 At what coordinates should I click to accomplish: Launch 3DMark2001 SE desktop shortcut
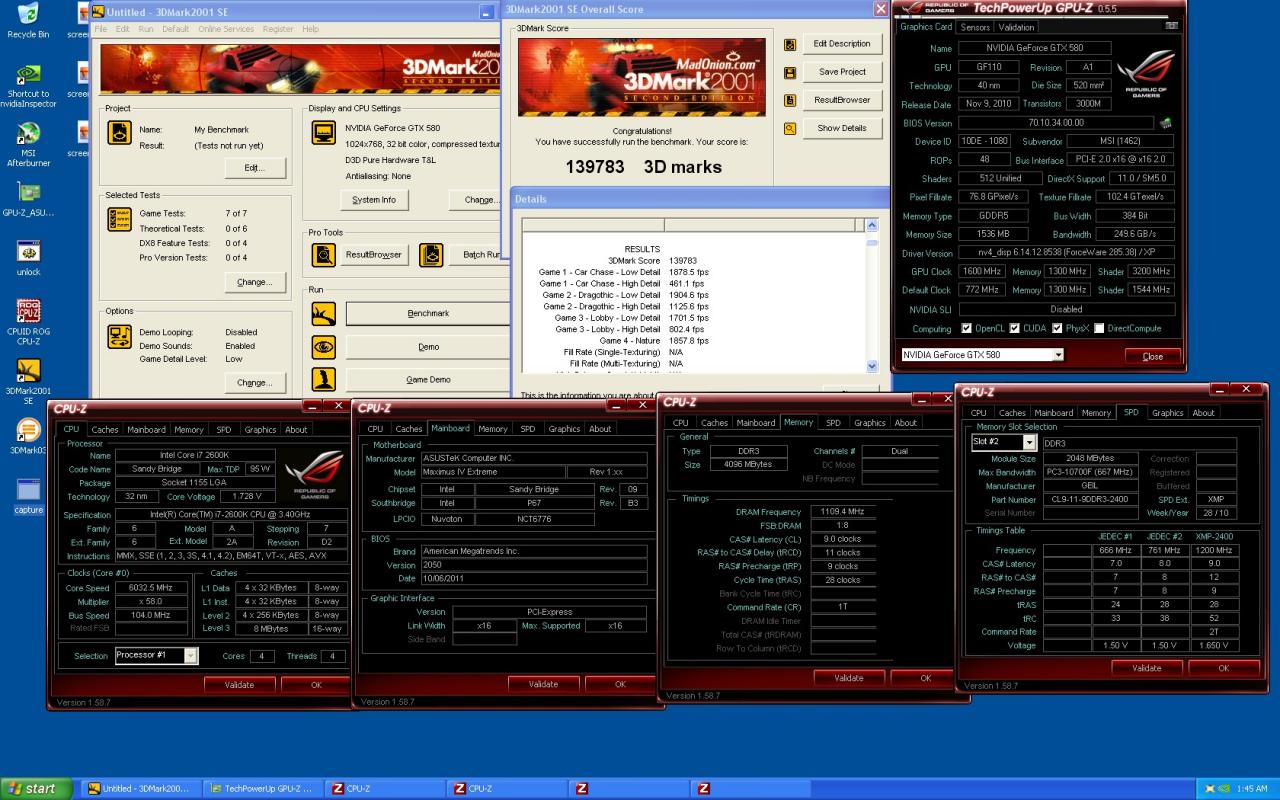point(29,371)
